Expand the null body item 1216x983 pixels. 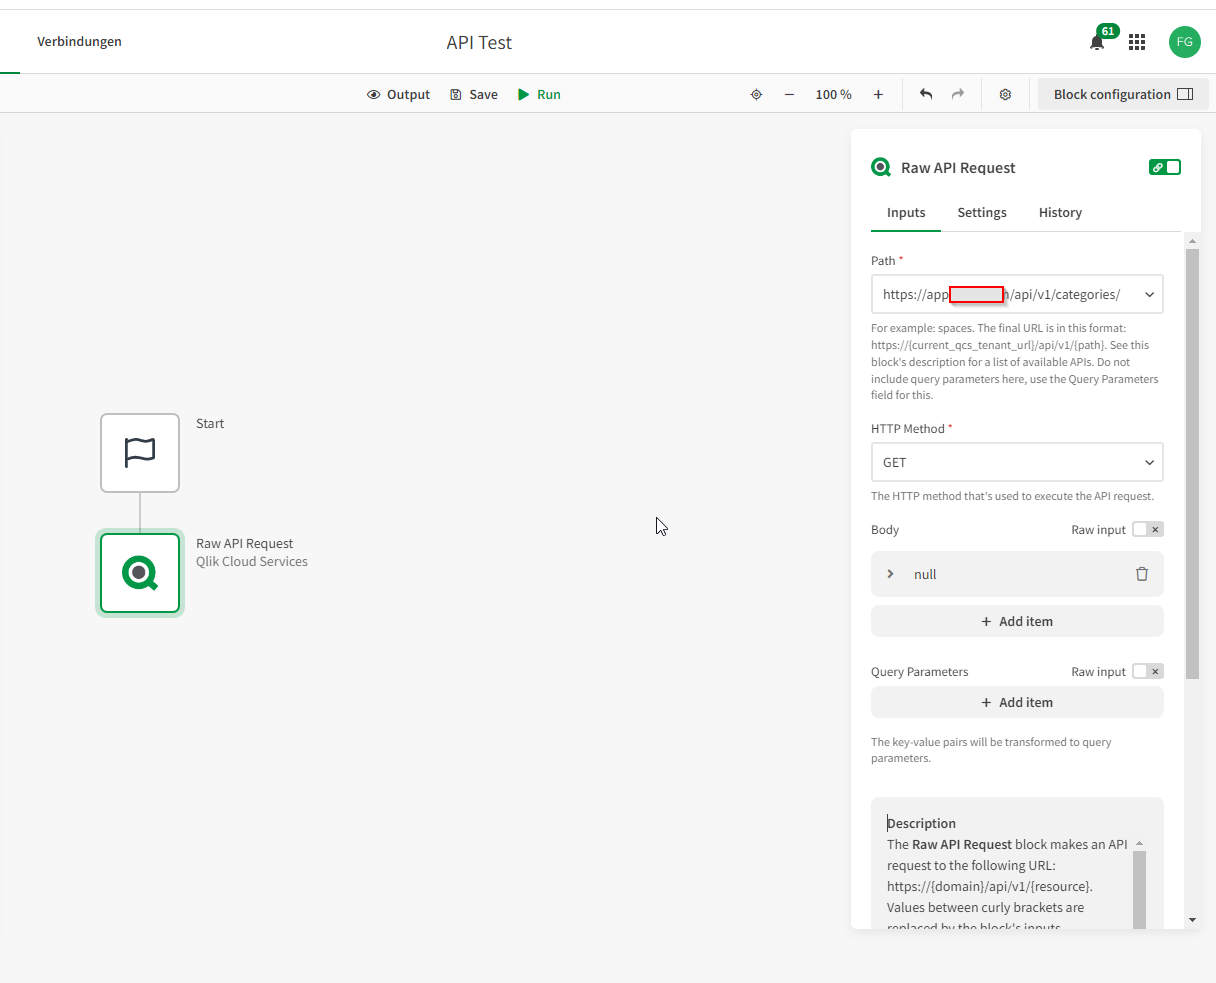click(890, 574)
